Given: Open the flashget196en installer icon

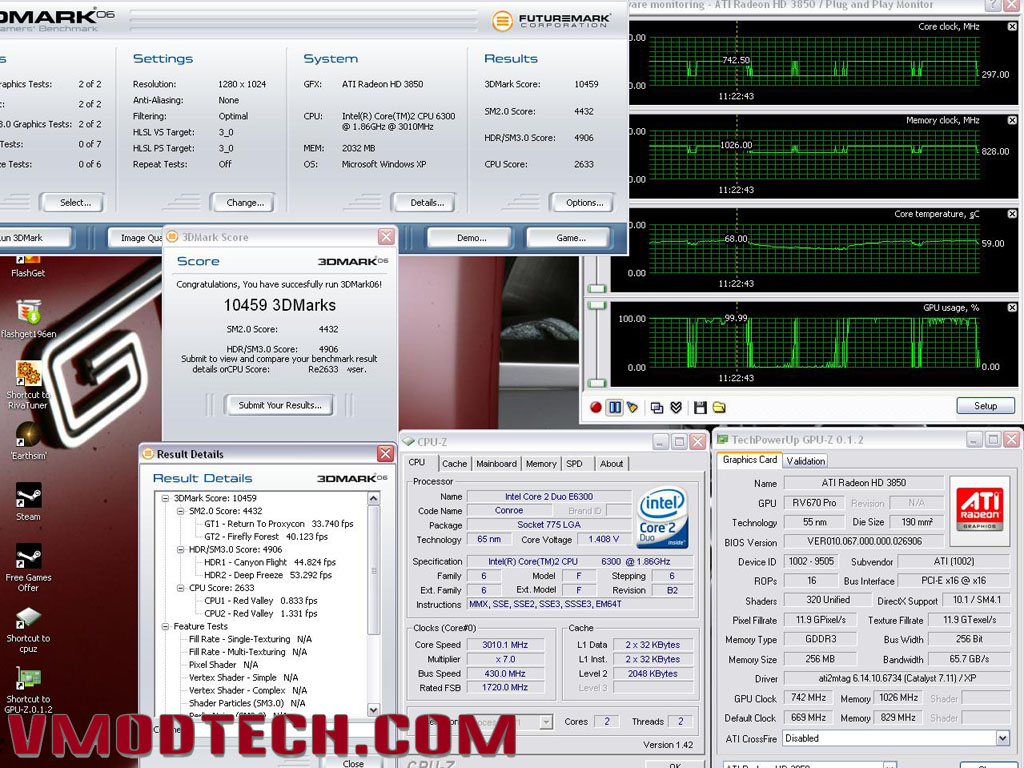Looking at the screenshot, I should [29, 319].
